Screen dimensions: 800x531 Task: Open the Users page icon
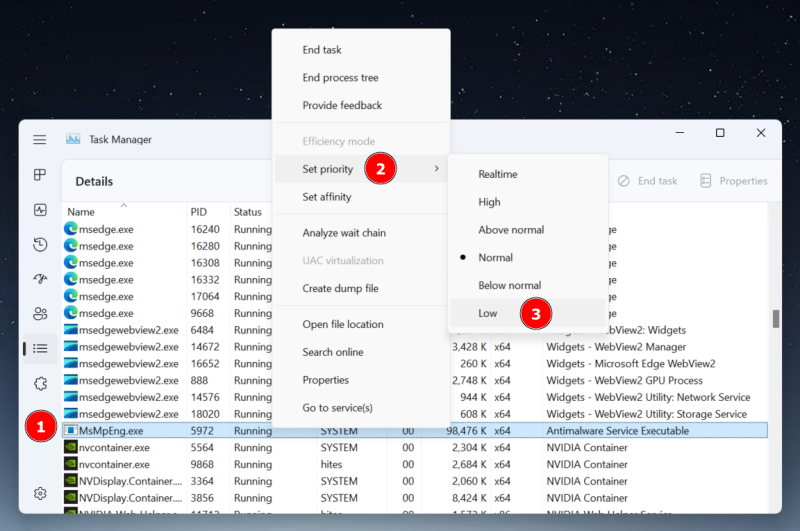pyautogui.click(x=40, y=313)
